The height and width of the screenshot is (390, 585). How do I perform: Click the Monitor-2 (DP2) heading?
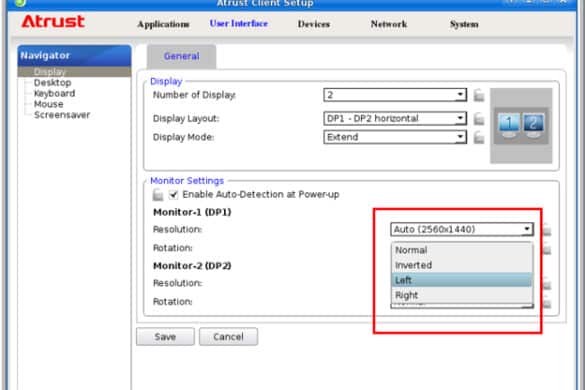coord(192,266)
